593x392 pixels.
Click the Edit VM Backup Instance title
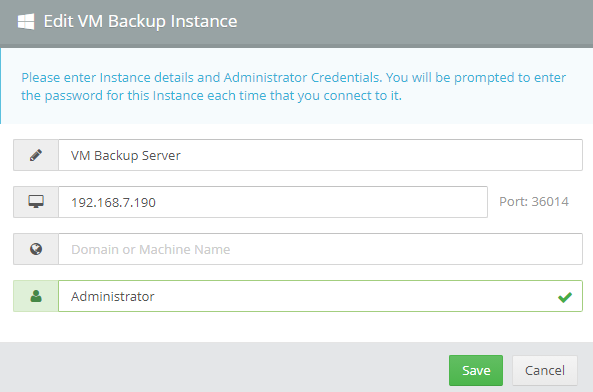pos(140,21)
